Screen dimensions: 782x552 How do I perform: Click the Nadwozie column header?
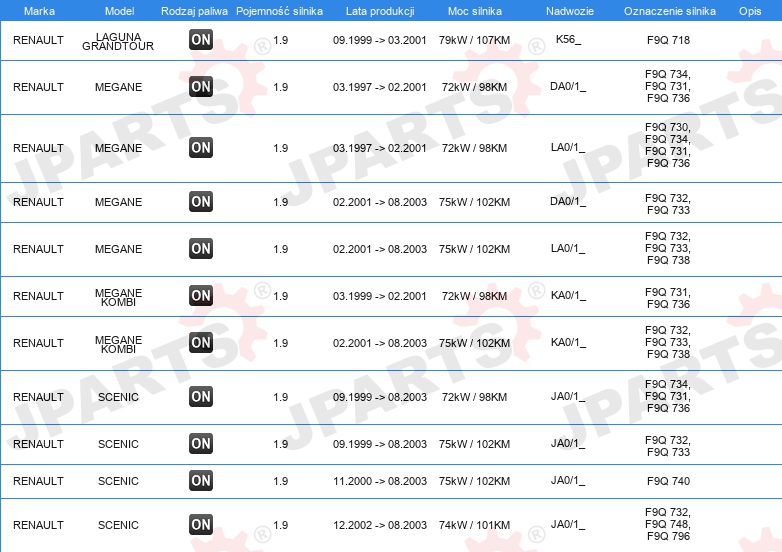click(x=570, y=11)
